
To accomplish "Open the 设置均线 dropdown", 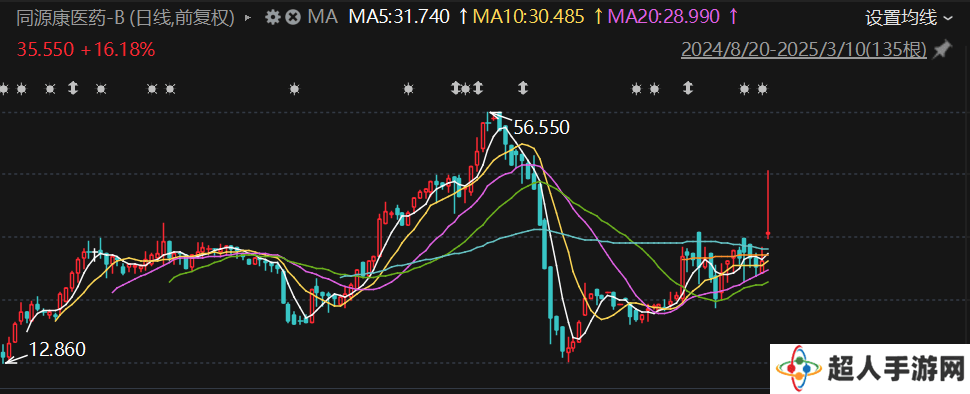I will (909, 18).
